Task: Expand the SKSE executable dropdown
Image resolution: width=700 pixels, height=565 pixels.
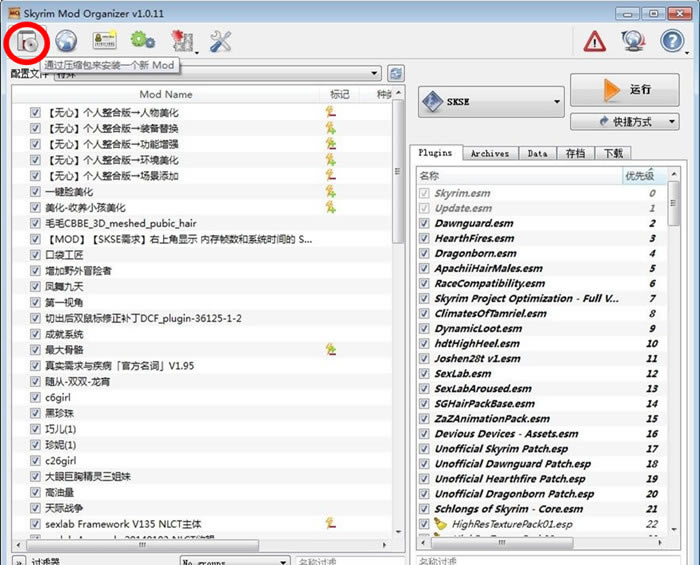Action: tap(490, 101)
